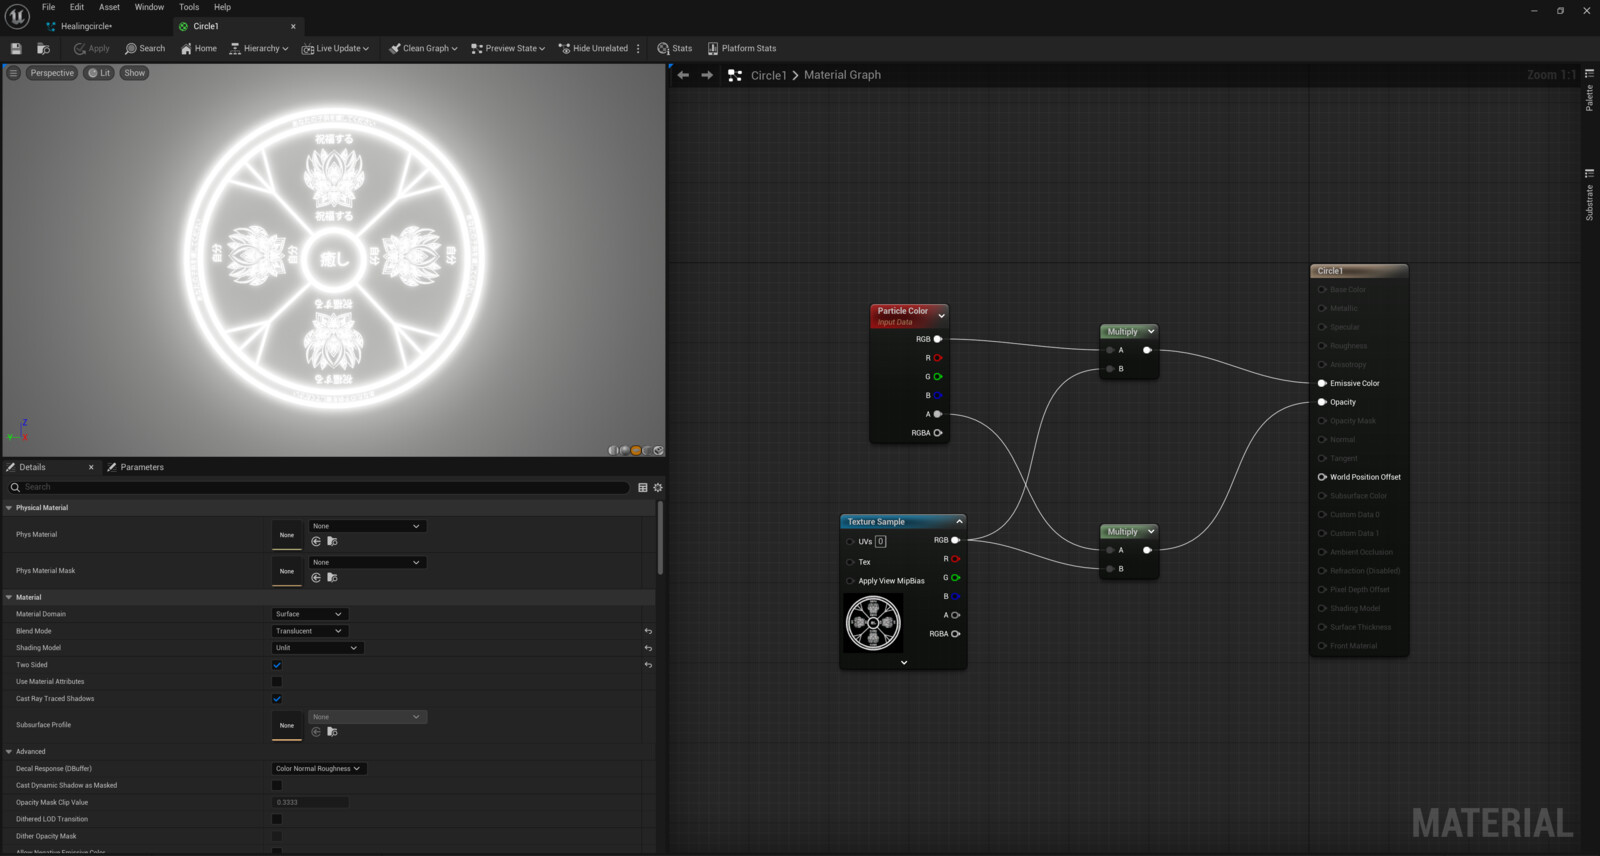Save the material with the floppy disk icon
1600x856 pixels.
16,48
